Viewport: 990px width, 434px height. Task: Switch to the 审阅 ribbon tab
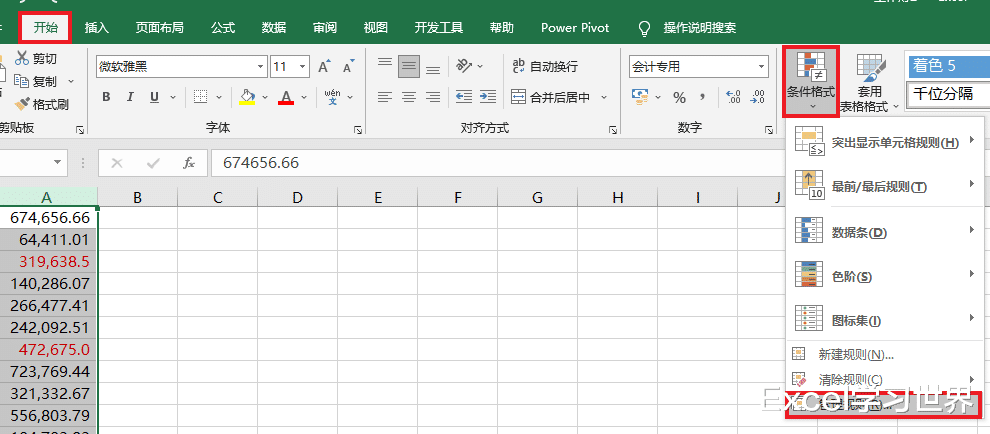[x=325, y=28]
